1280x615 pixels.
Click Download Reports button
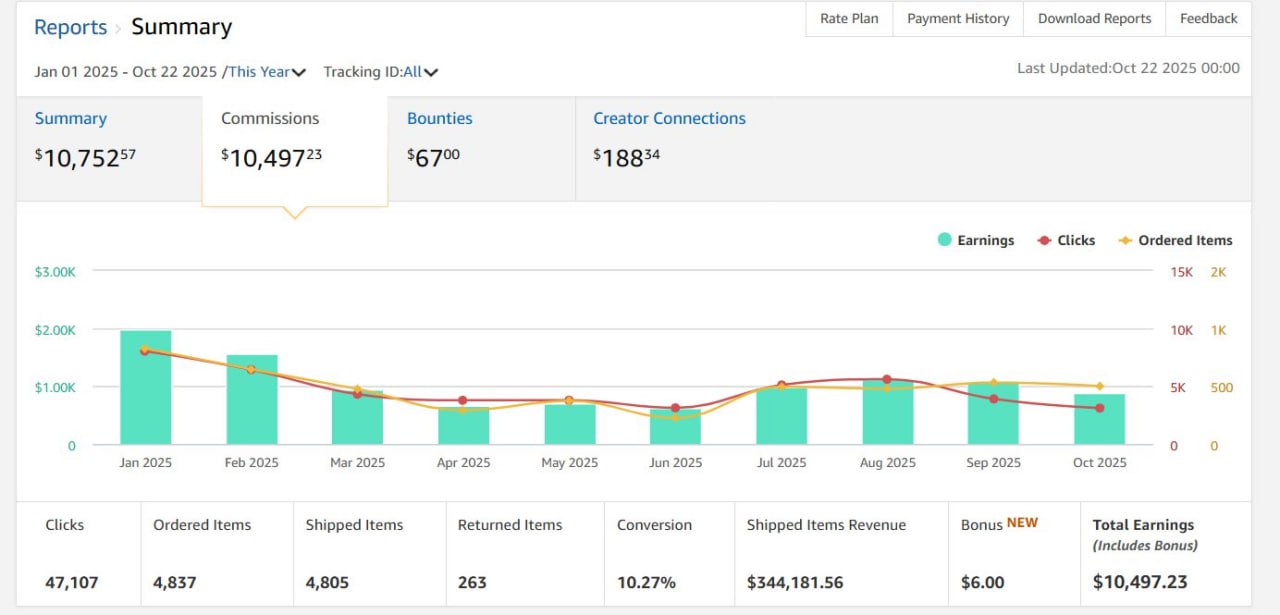(x=1094, y=19)
